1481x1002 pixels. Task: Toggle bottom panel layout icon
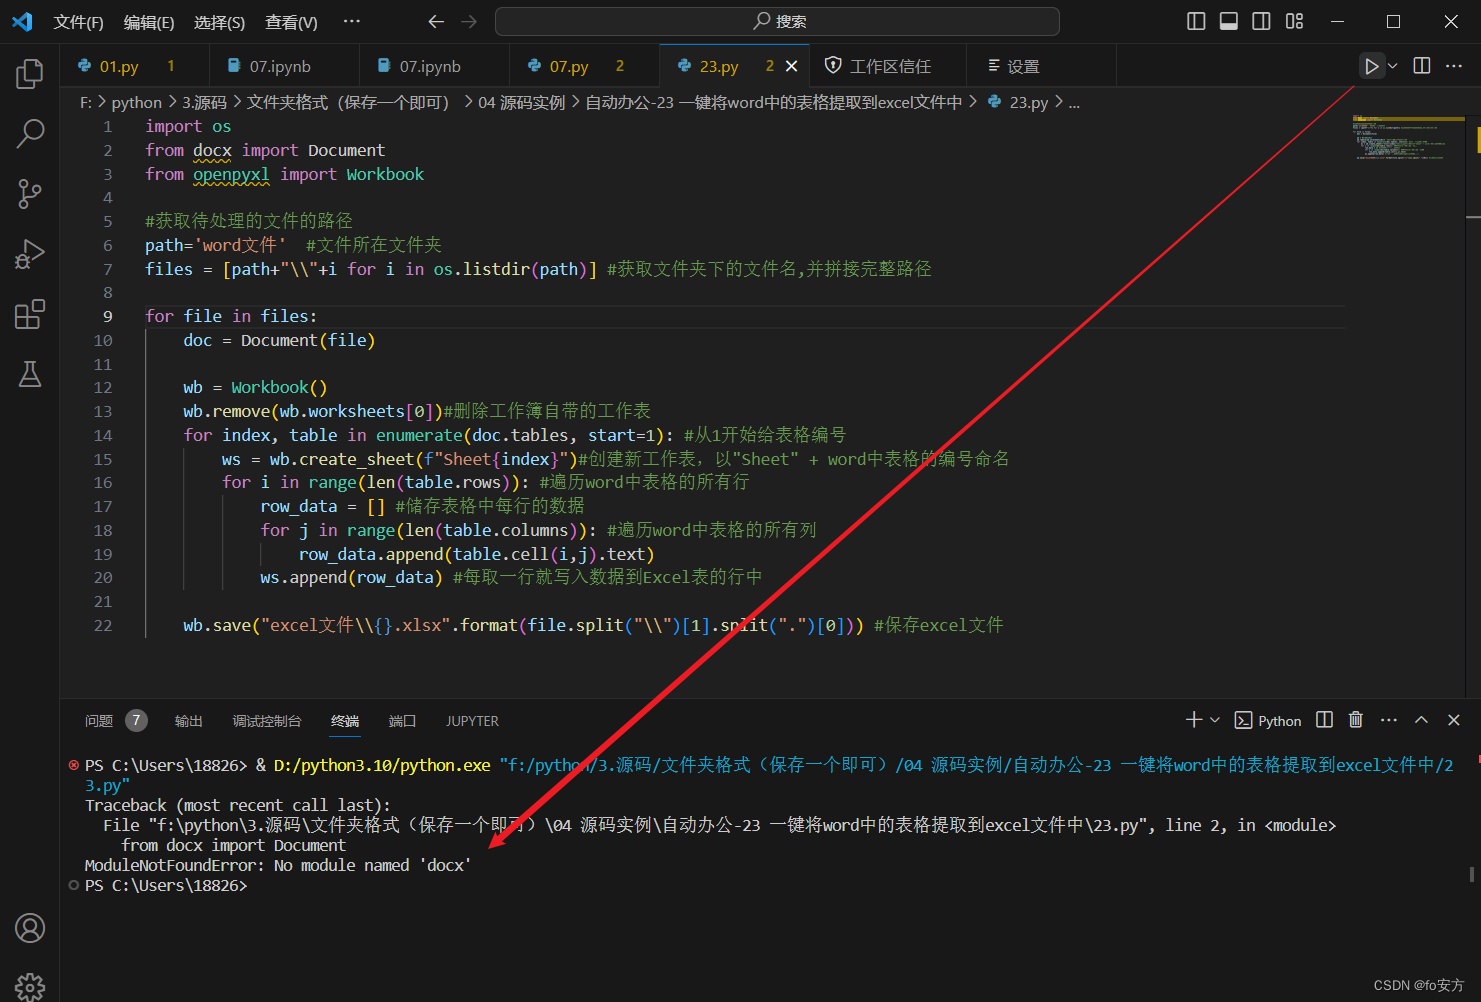pos(1229,21)
